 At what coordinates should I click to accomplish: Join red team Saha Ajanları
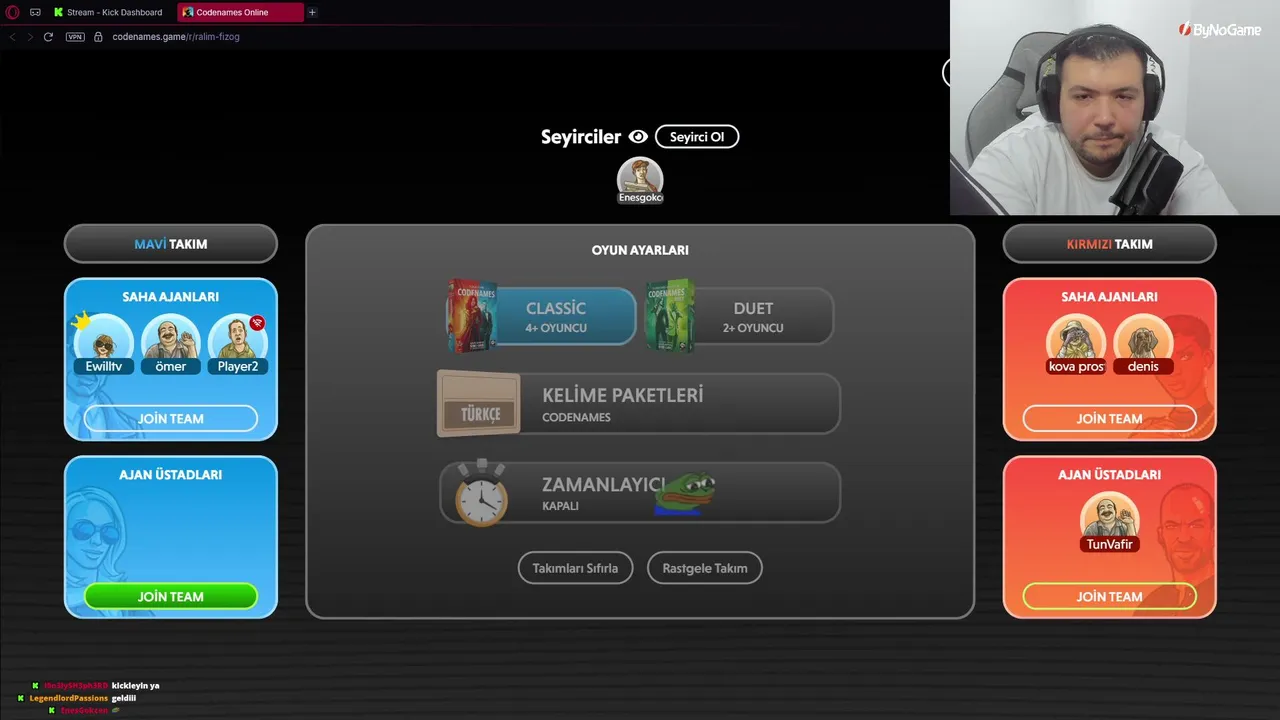1109,419
